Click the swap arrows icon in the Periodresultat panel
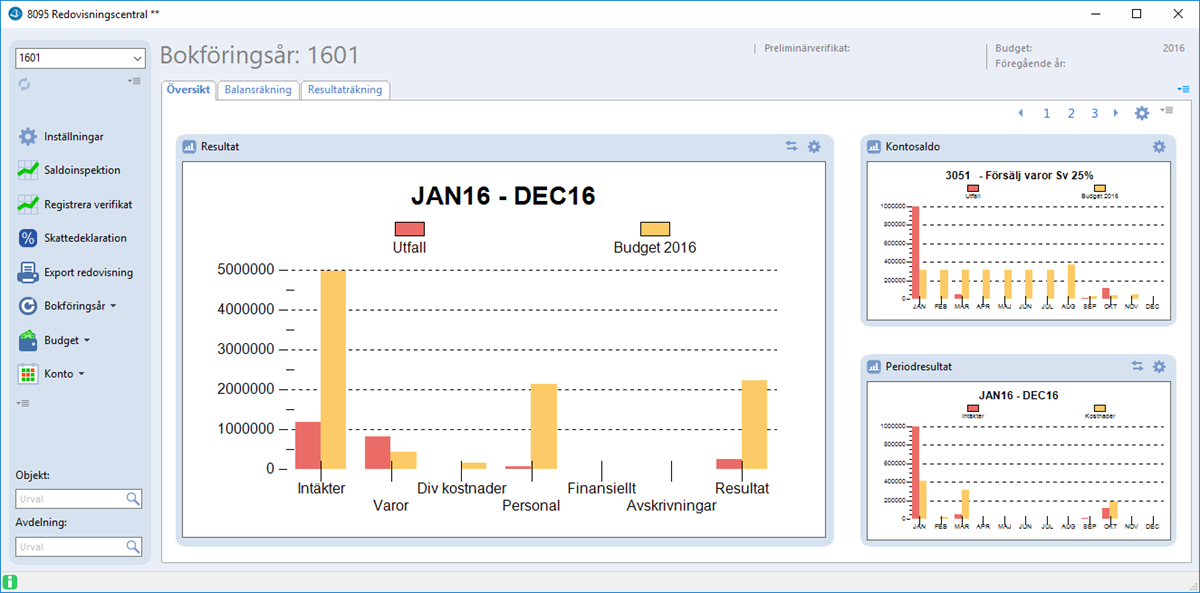This screenshot has height=593, width=1200. click(x=1137, y=367)
